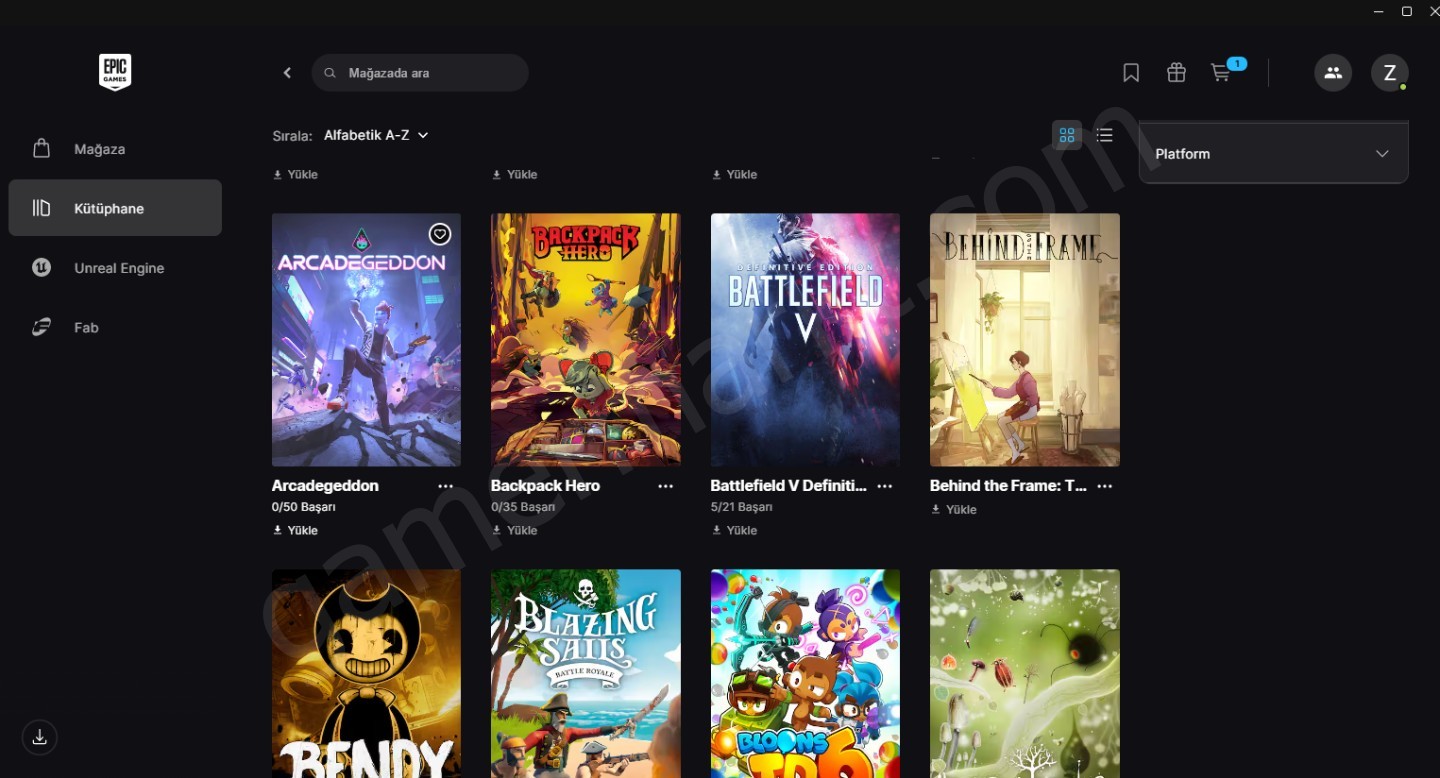Open Behind the Frame's three-dot options menu
Image resolution: width=1440 pixels, height=778 pixels.
click(x=1105, y=486)
